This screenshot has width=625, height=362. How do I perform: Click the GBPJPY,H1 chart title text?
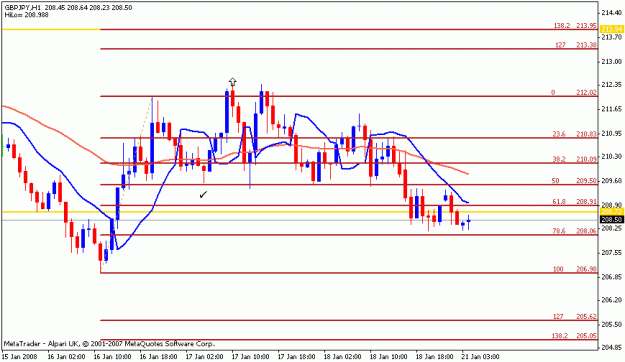click(24, 8)
